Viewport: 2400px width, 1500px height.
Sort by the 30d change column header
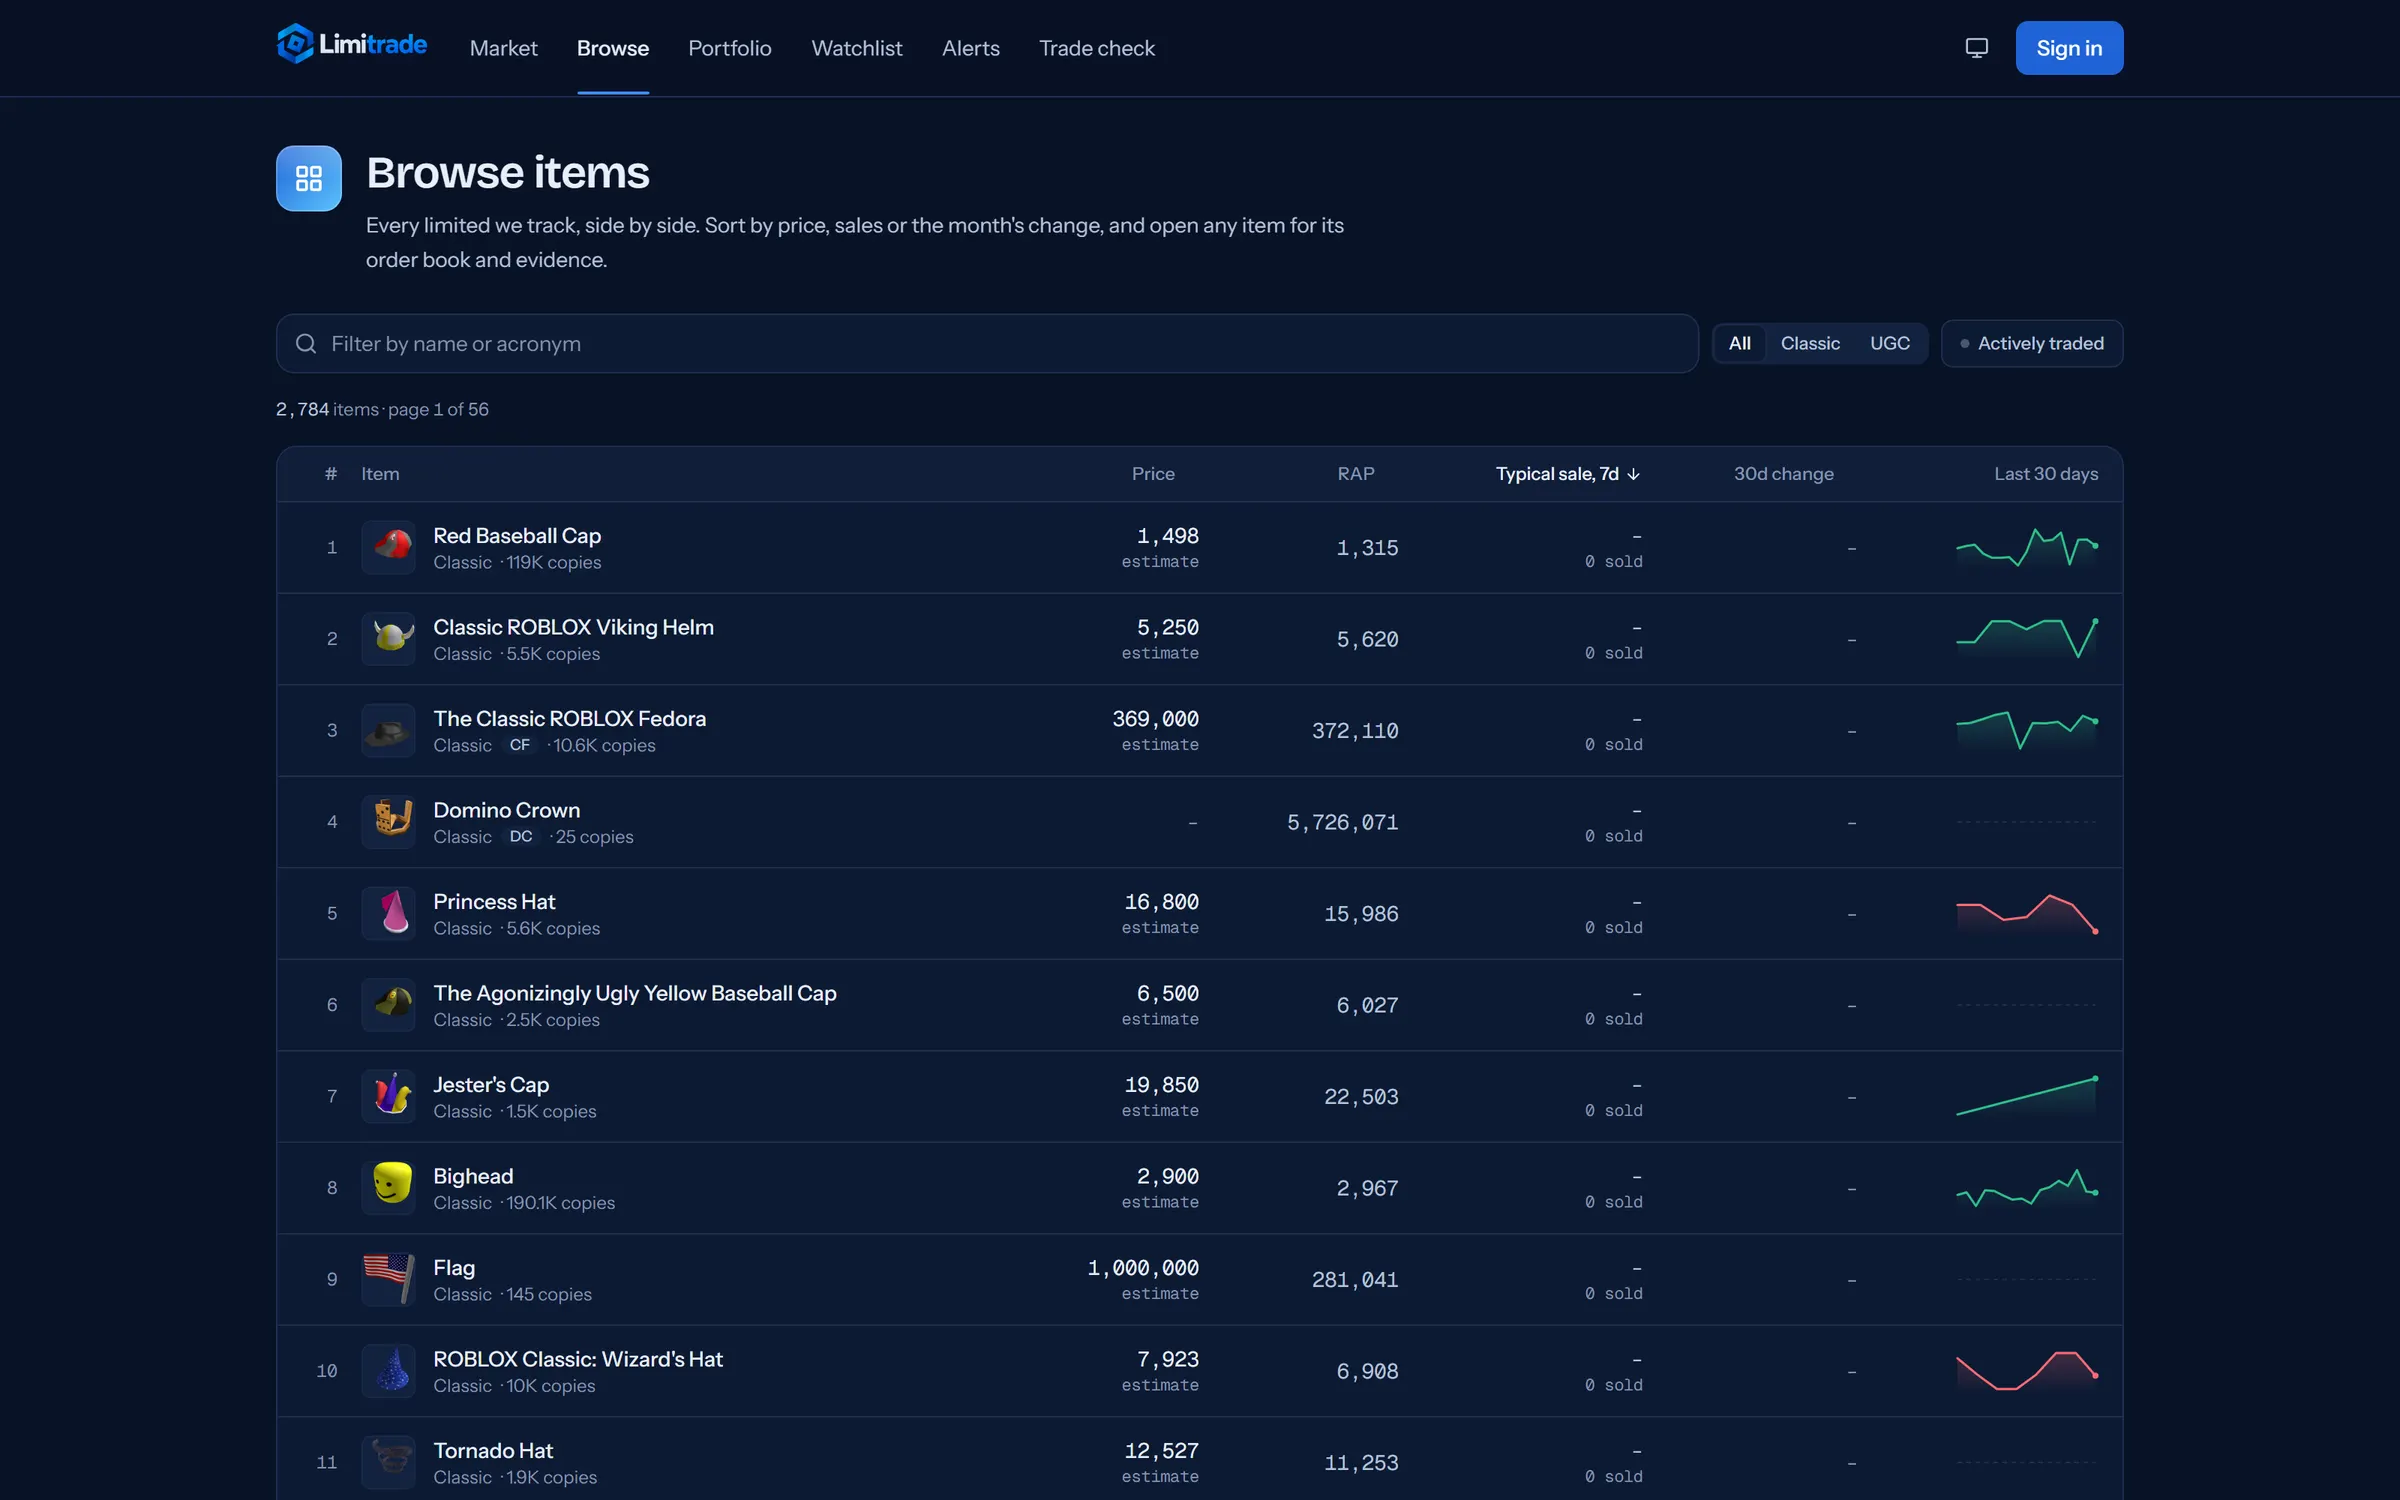[x=1783, y=474]
